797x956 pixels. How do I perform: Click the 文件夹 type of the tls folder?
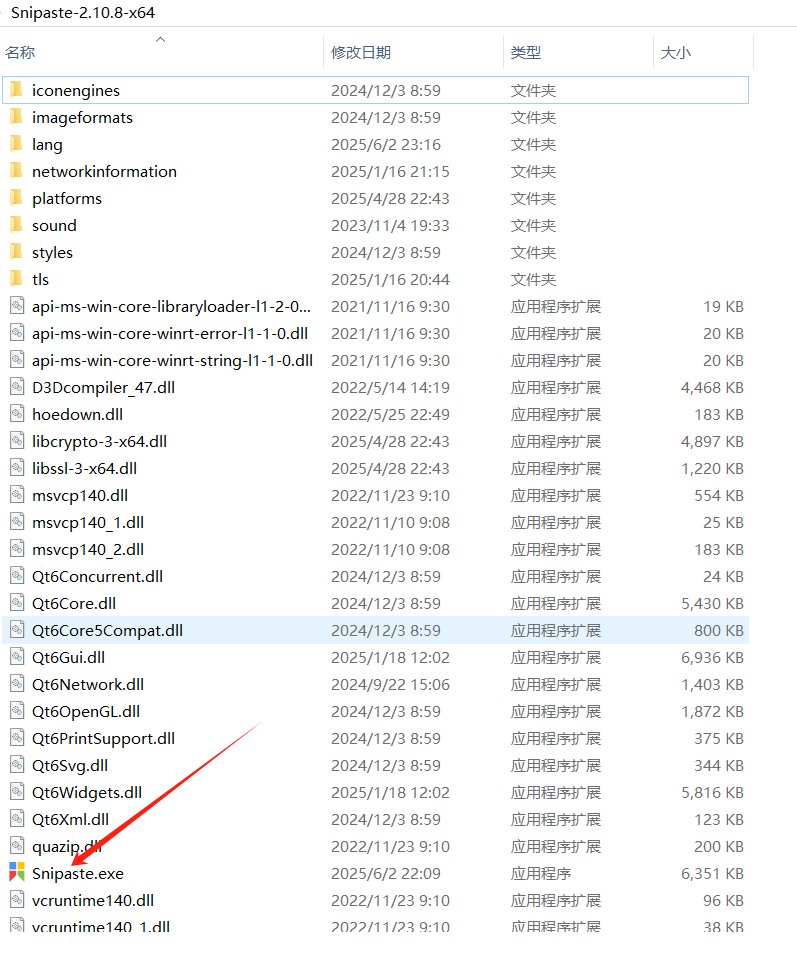tap(533, 279)
